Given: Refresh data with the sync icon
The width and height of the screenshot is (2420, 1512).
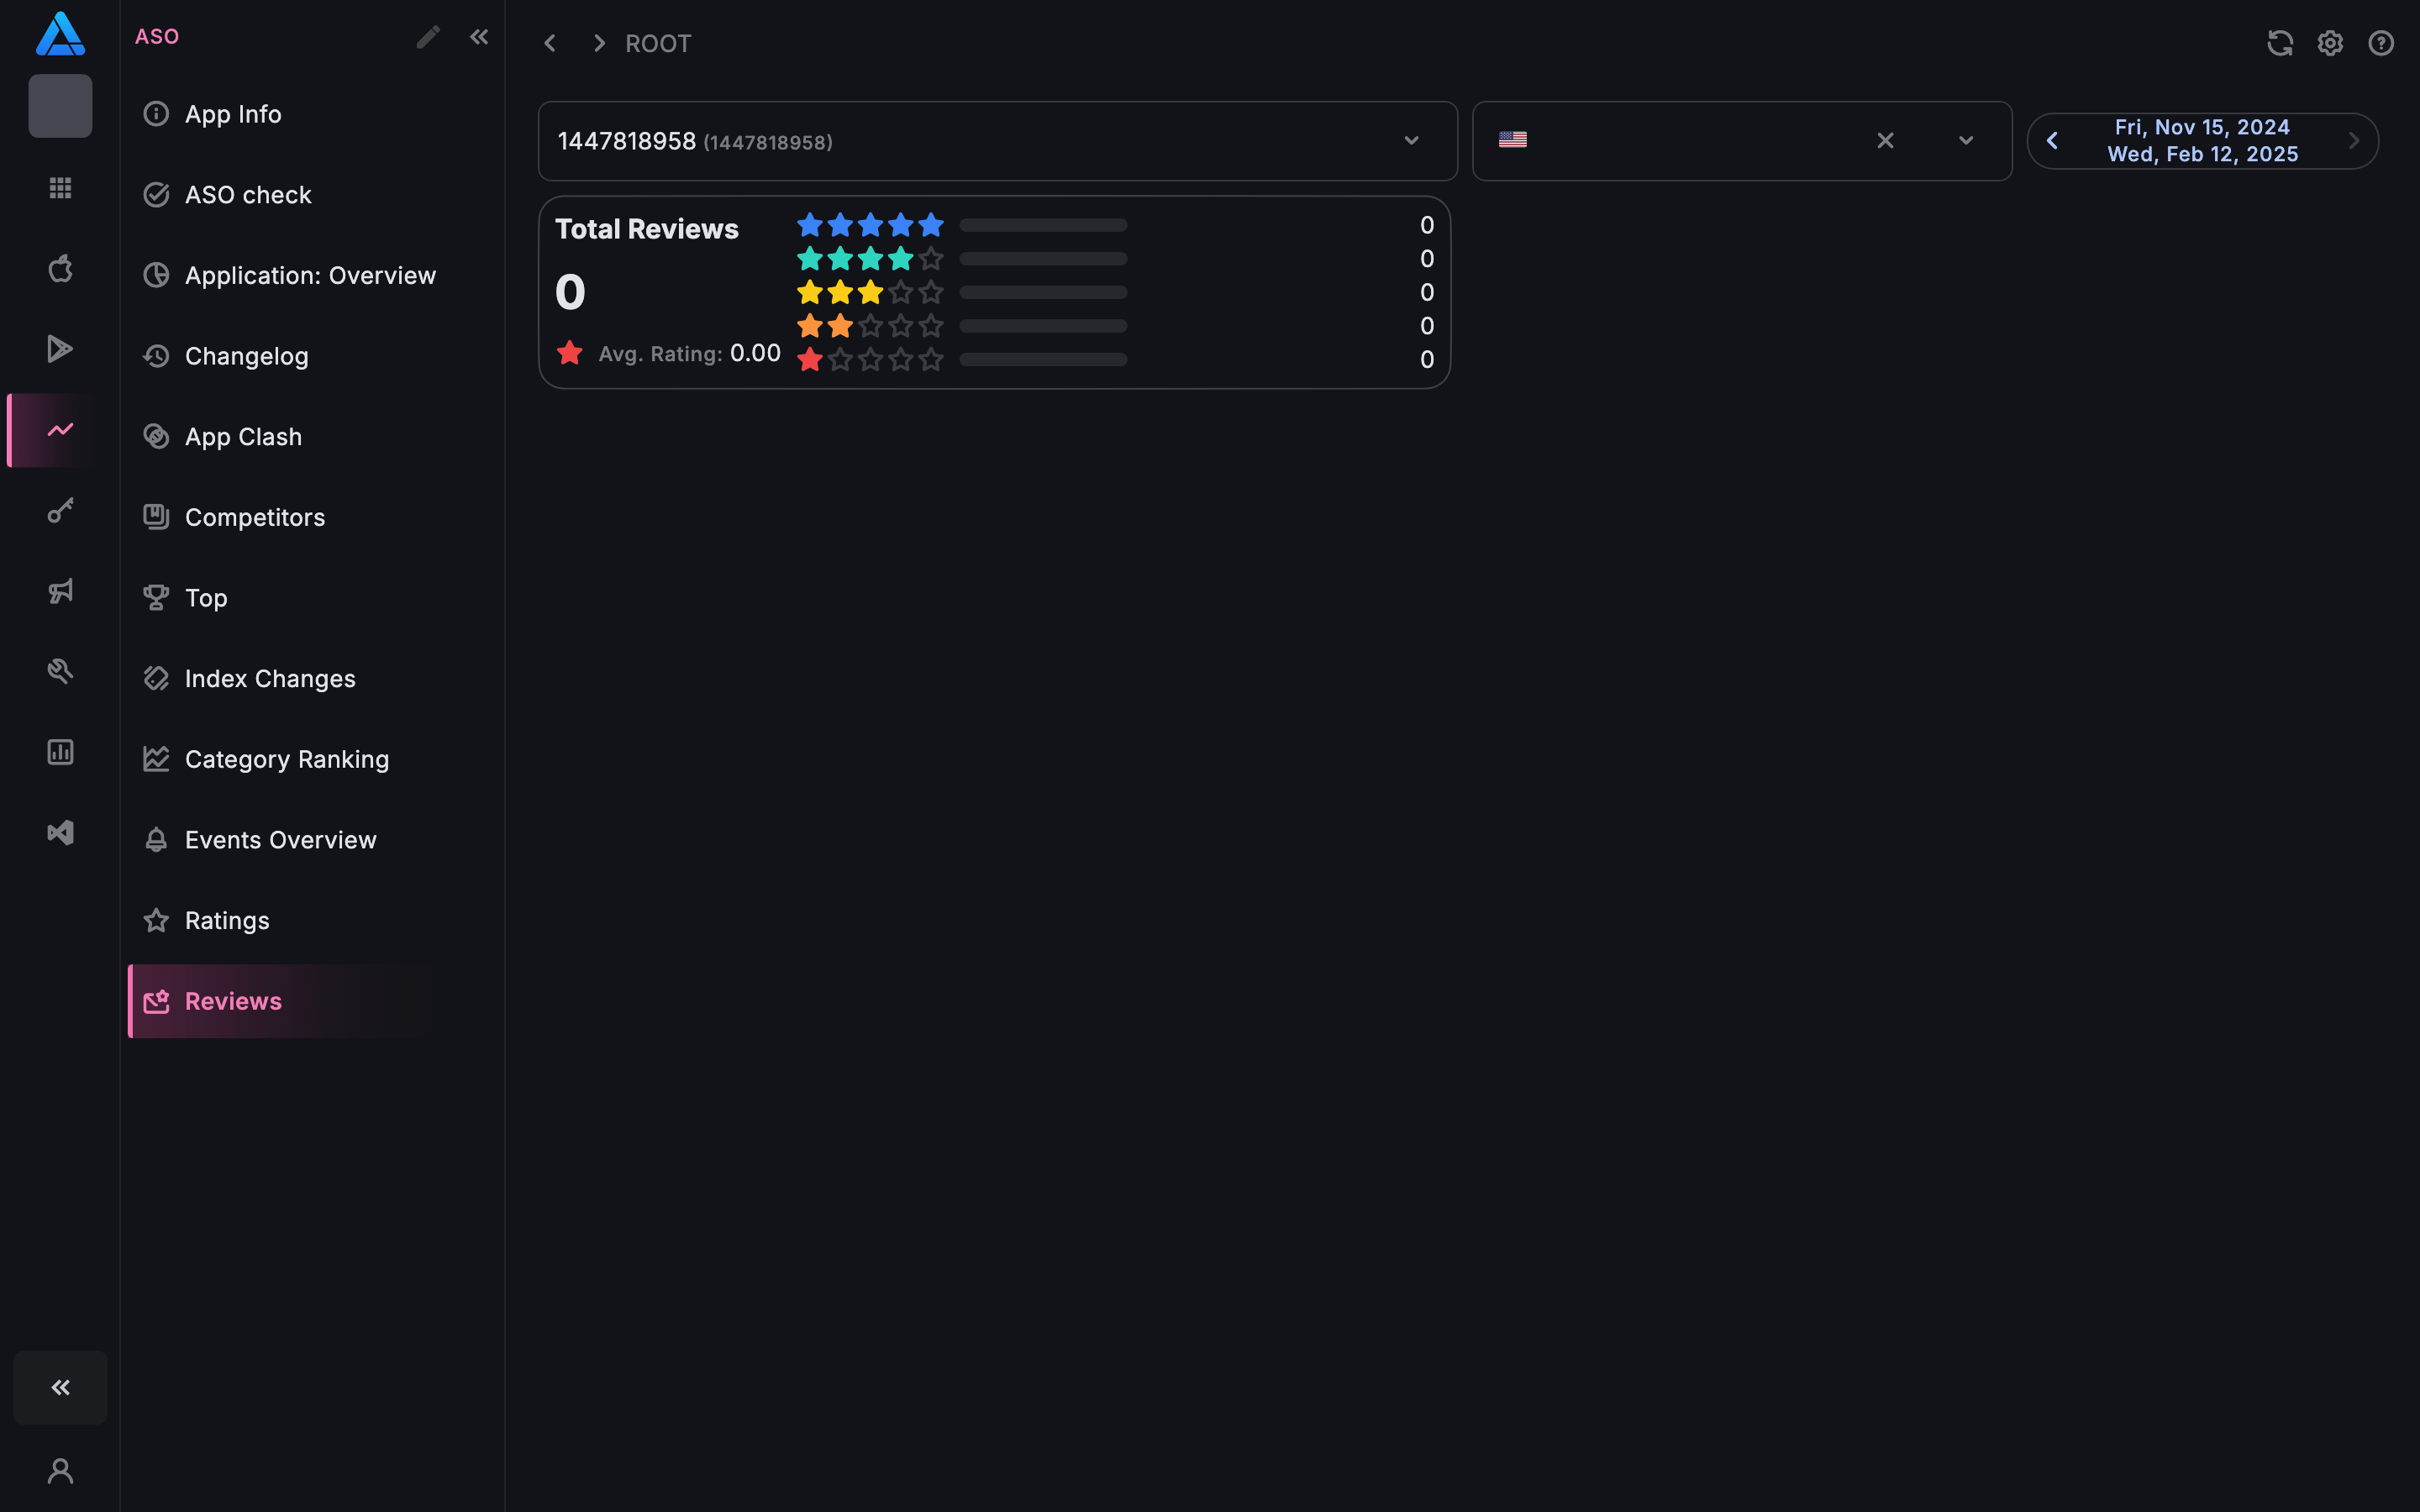Looking at the screenshot, I should click(2280, 43).
